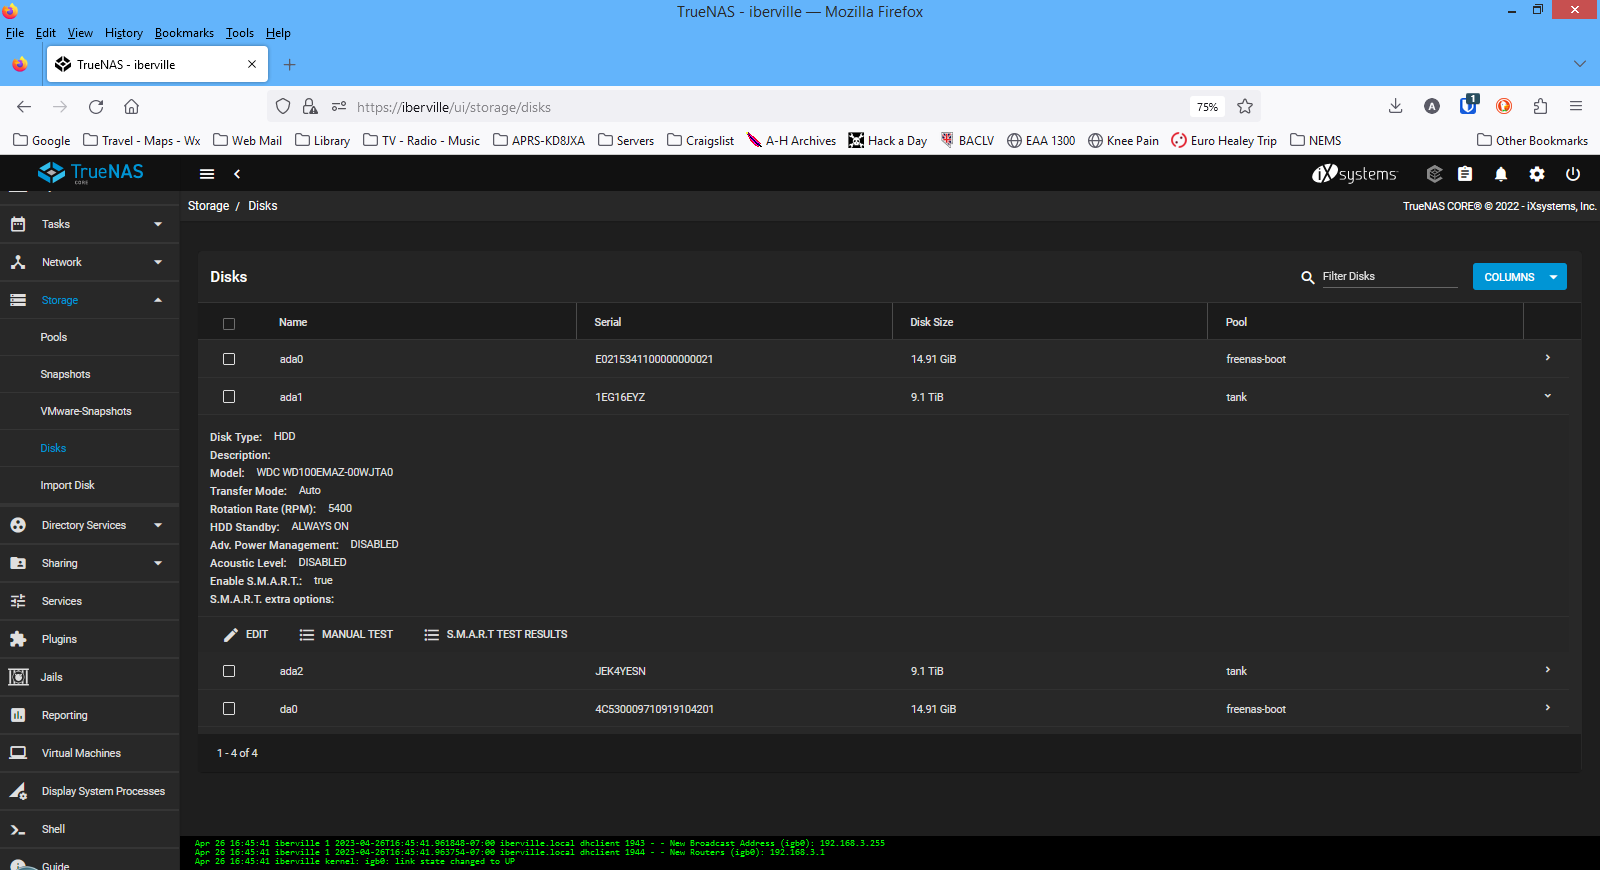Screen dimensions: 1600x870
Task: Collapse sidebar with the back chevron icon
Action: tap(237, 174)
